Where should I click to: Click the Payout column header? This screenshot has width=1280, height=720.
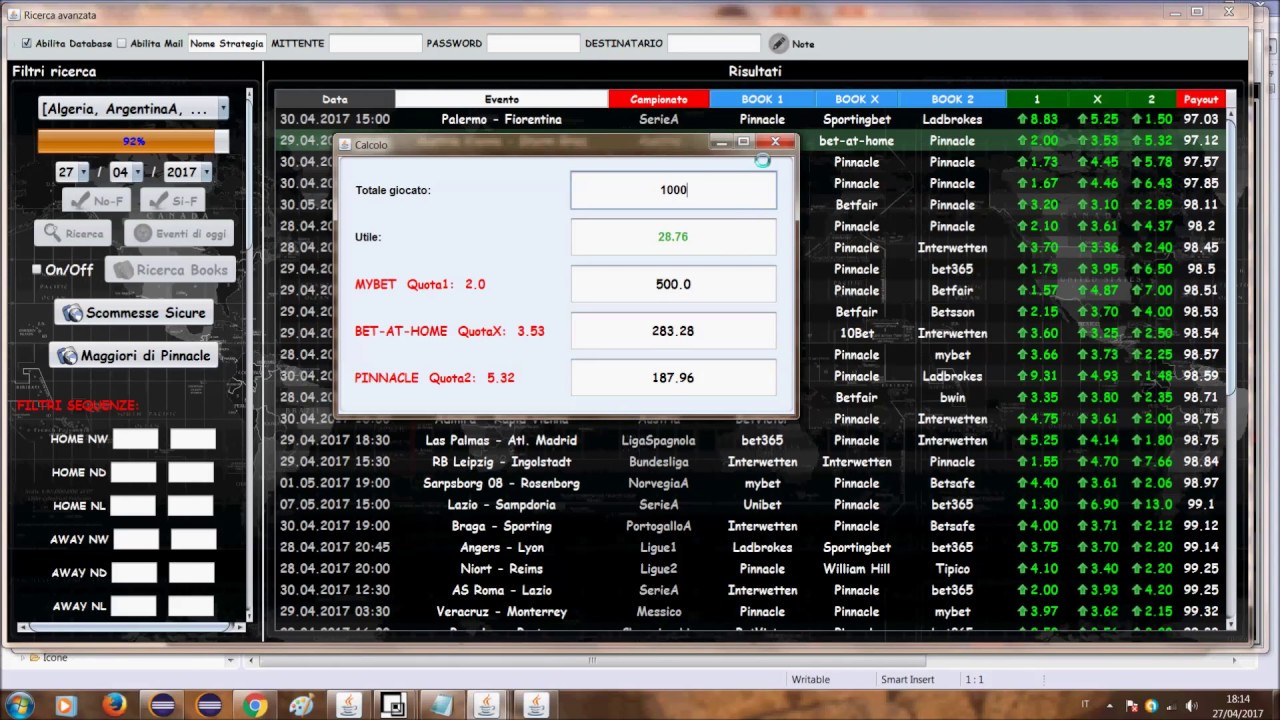(x=1201, y=99)
